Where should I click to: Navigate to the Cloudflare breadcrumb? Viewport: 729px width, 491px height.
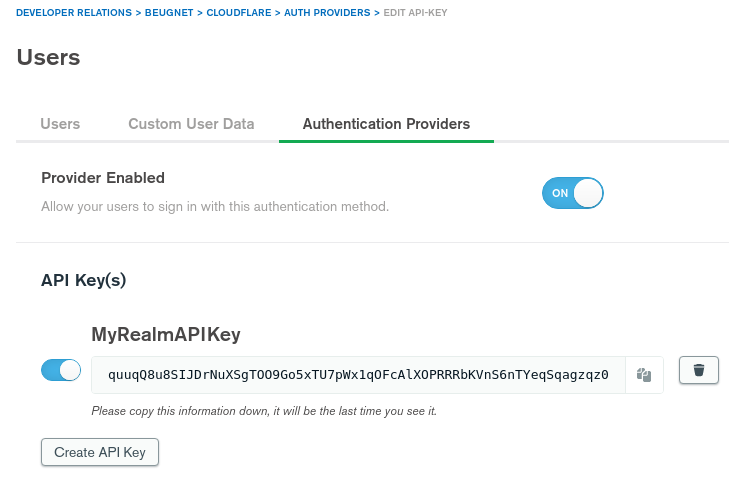click(x=239, y=13)
